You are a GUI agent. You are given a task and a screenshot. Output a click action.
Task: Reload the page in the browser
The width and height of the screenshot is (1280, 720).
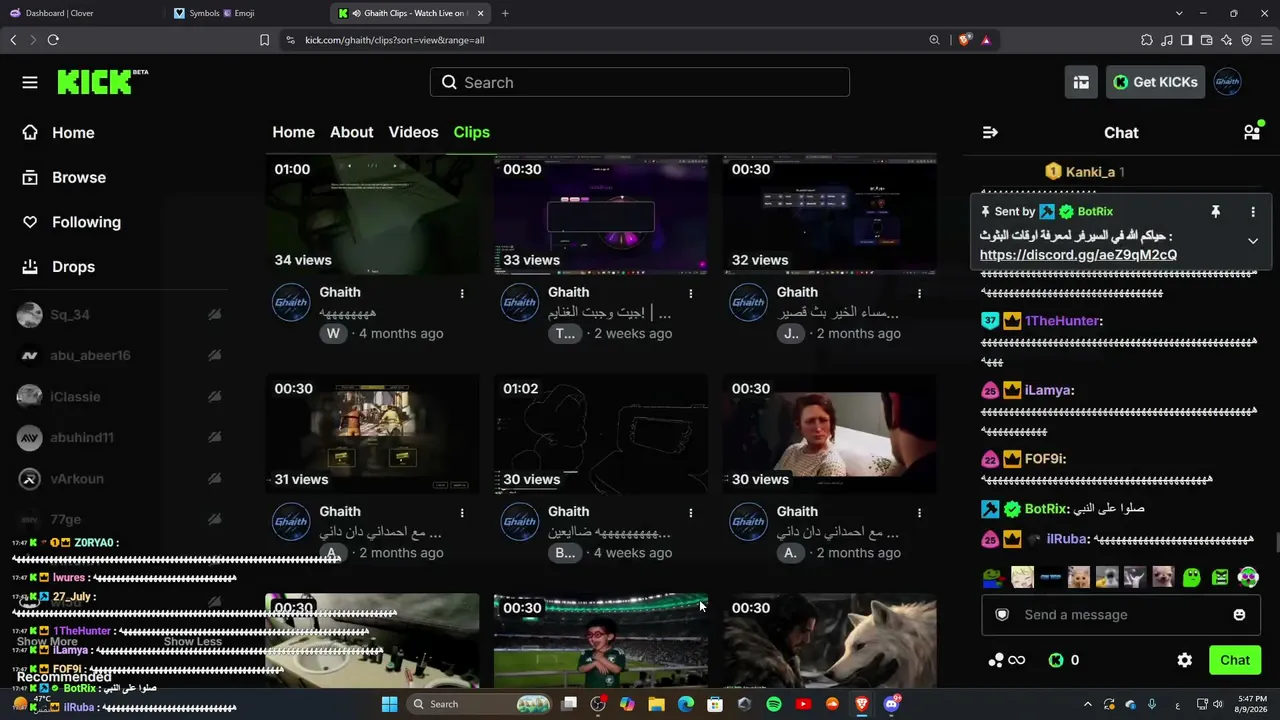pos(53,40)
